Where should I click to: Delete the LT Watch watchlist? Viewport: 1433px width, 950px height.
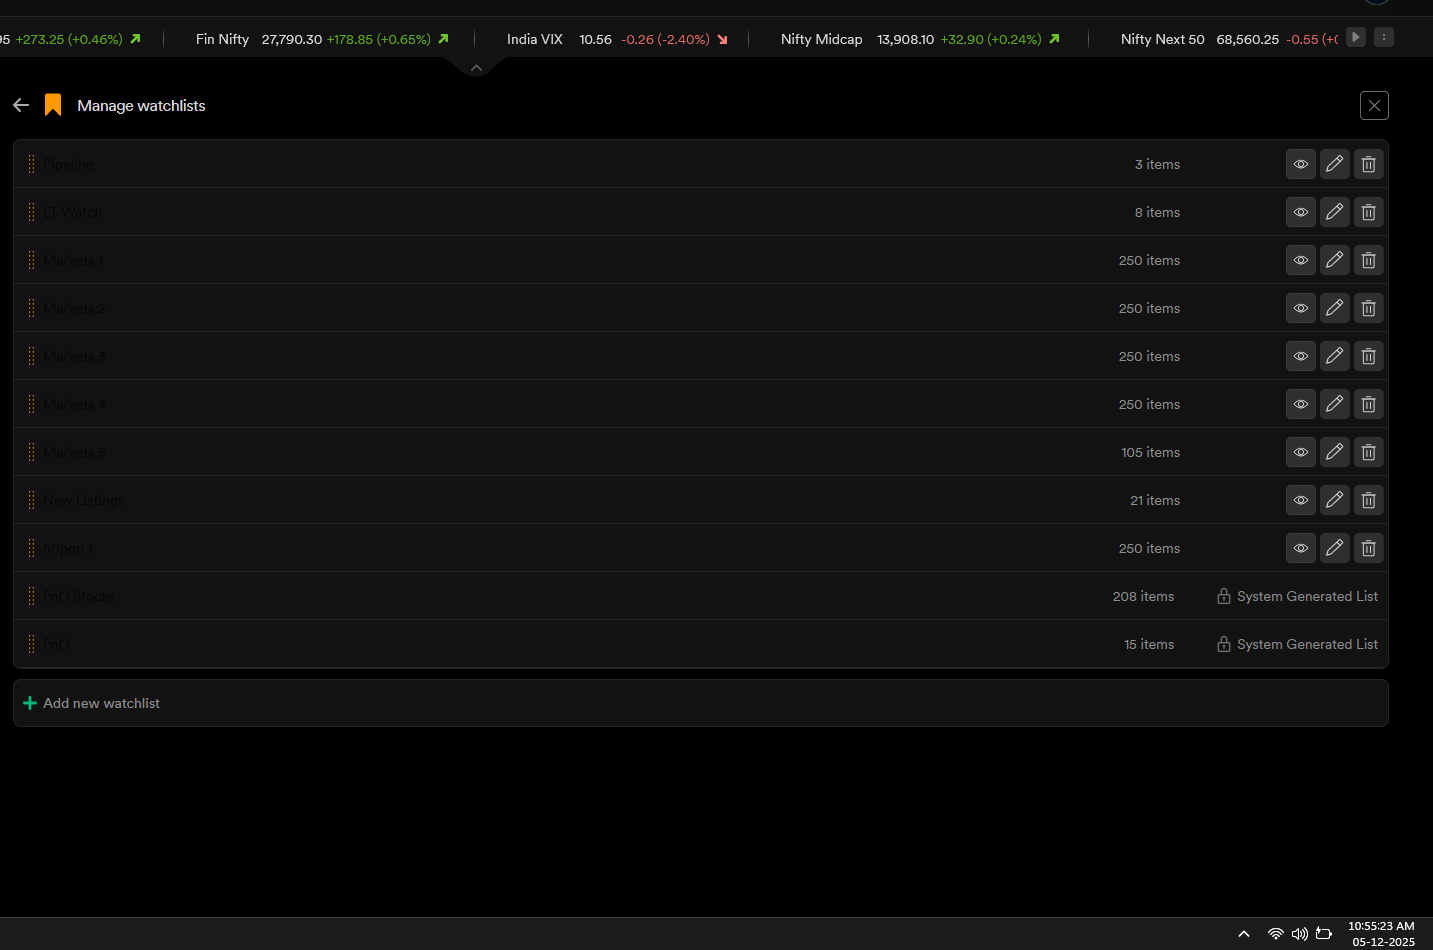[1368, 212]
